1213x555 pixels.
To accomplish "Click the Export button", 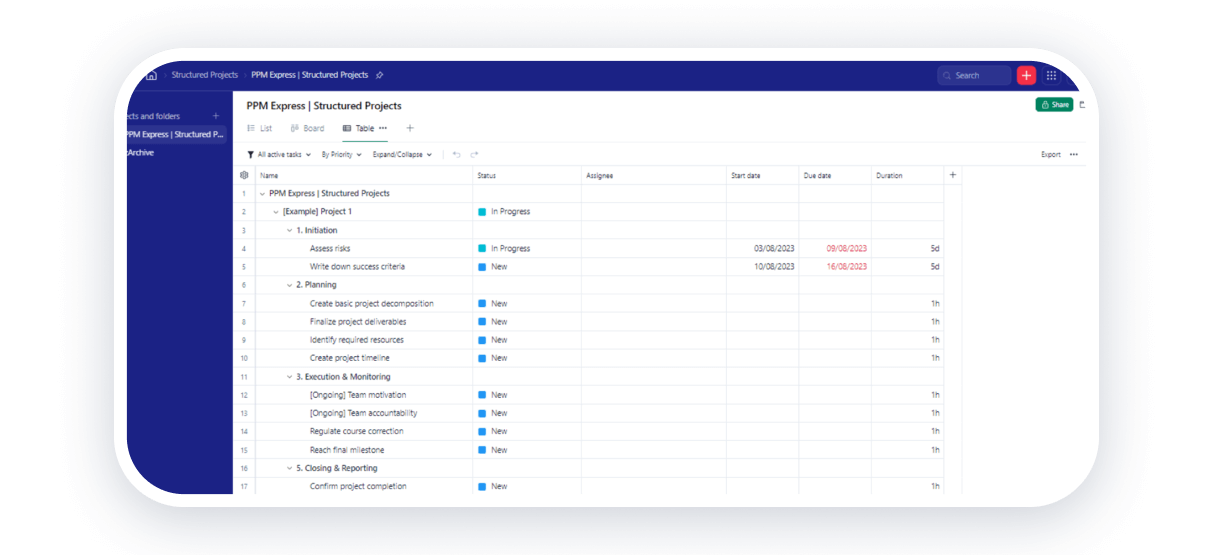I will (1050, 155).
